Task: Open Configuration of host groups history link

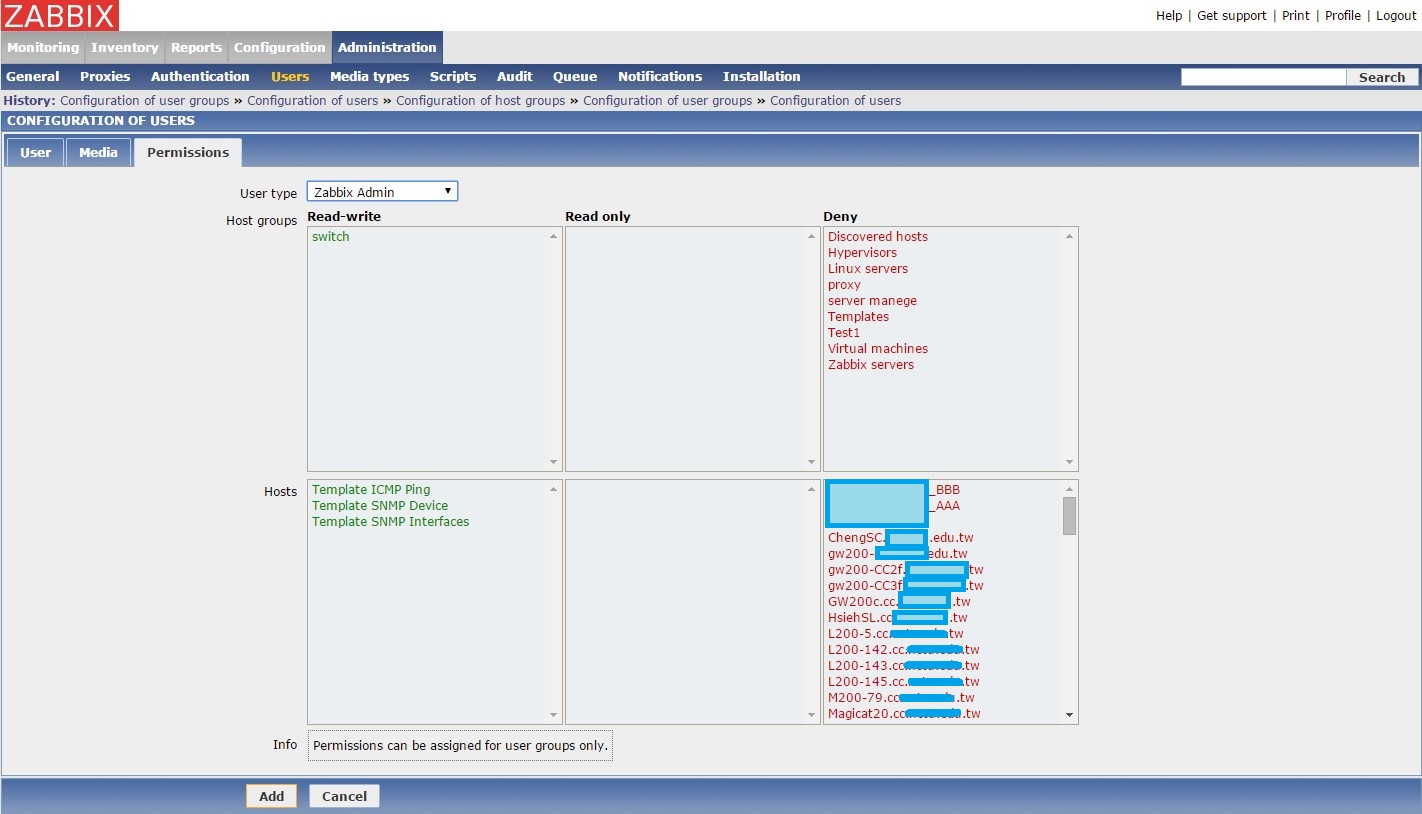Action: coord(480,101)
